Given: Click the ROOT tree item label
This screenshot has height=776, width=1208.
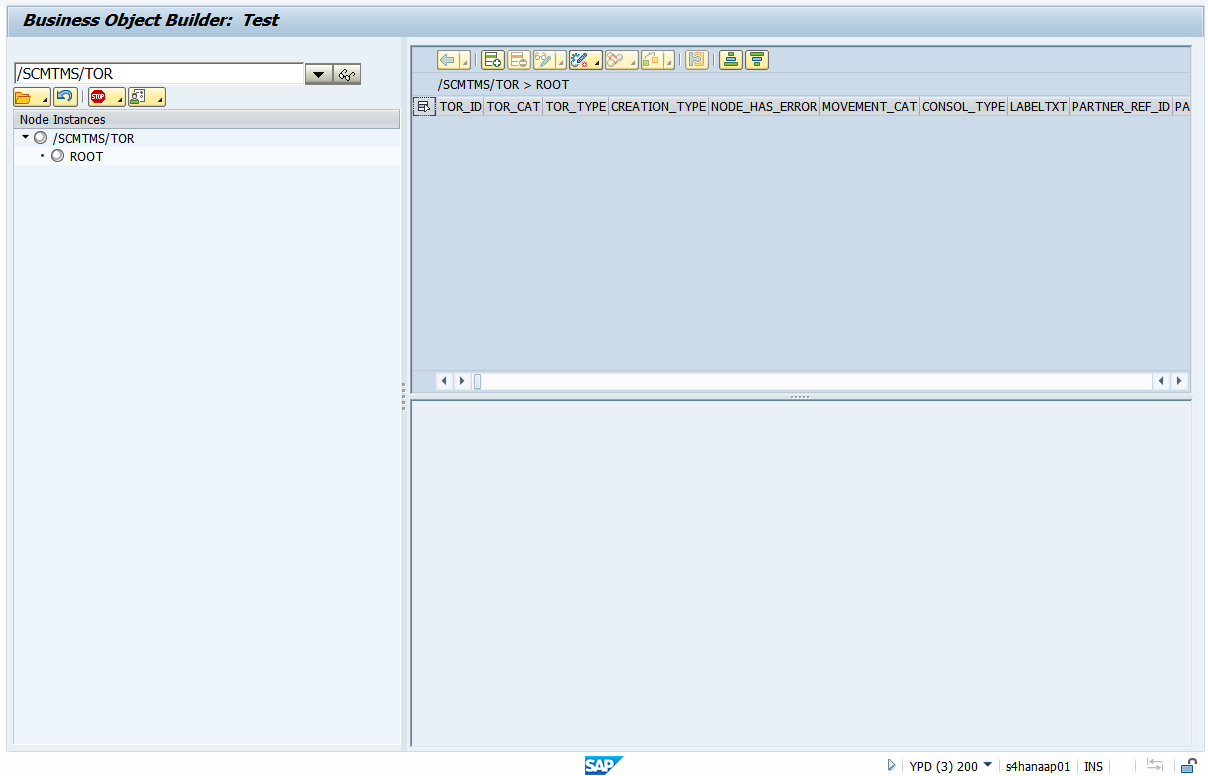Looking at the screenshot, I should (86, 157).
